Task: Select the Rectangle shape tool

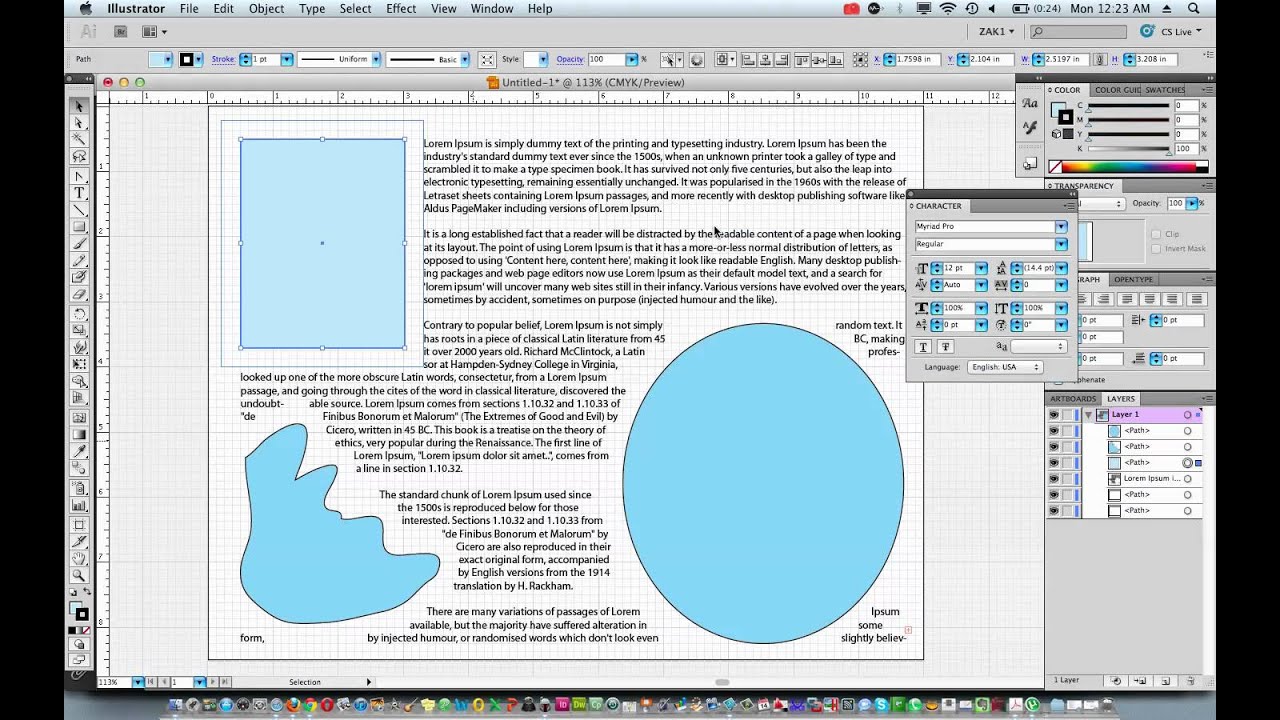Action: tap(79, 227)
